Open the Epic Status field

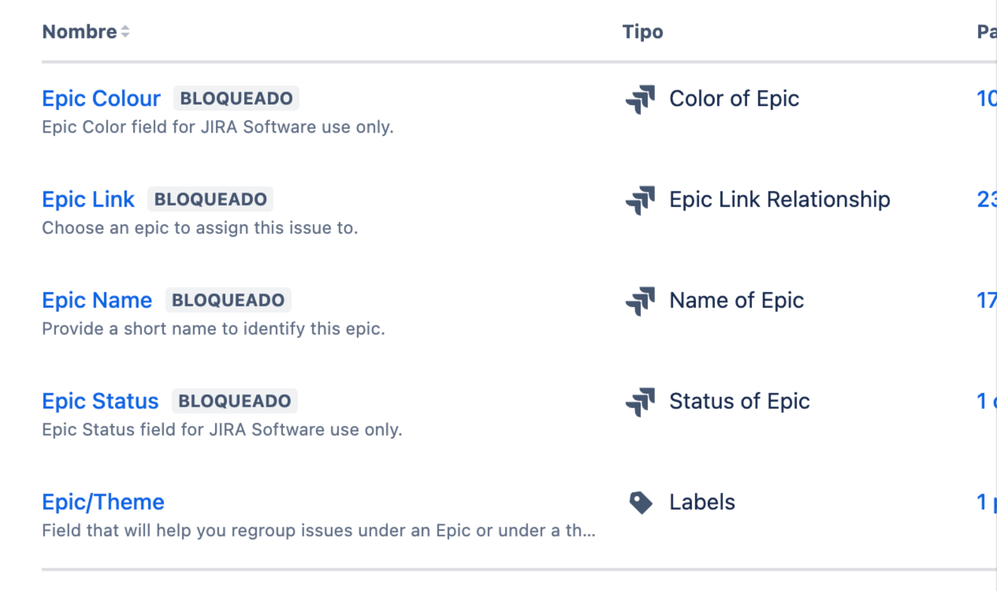tap(100, 401)
